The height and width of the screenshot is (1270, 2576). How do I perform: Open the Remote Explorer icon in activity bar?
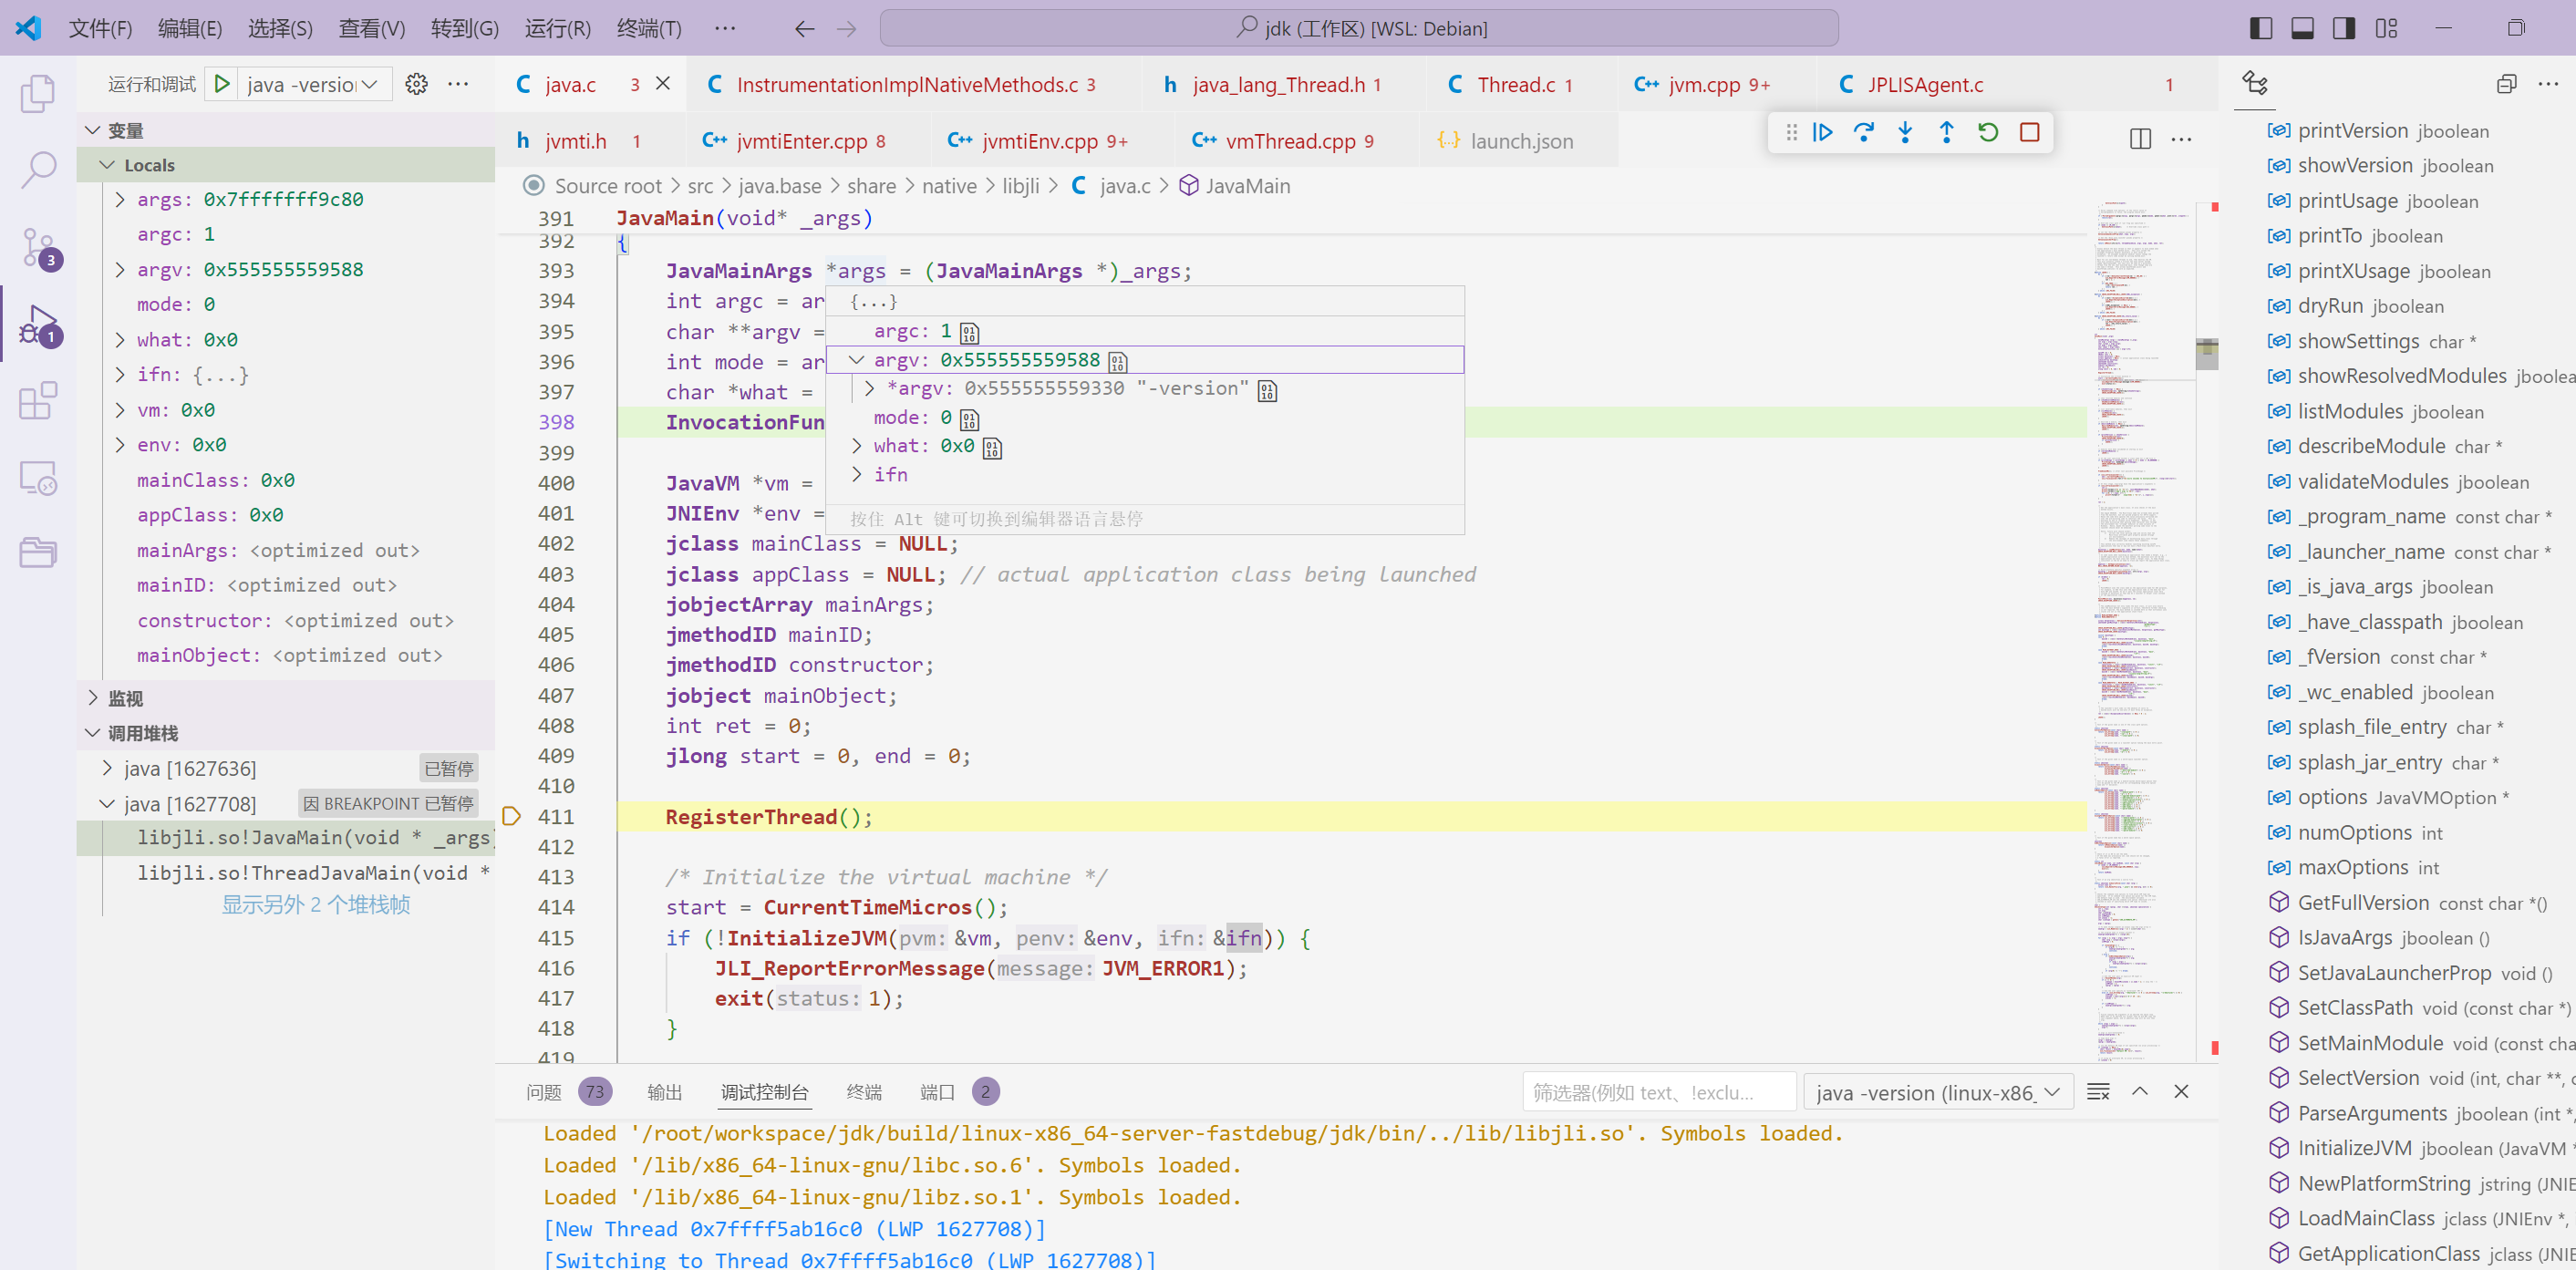pos(38,478)
